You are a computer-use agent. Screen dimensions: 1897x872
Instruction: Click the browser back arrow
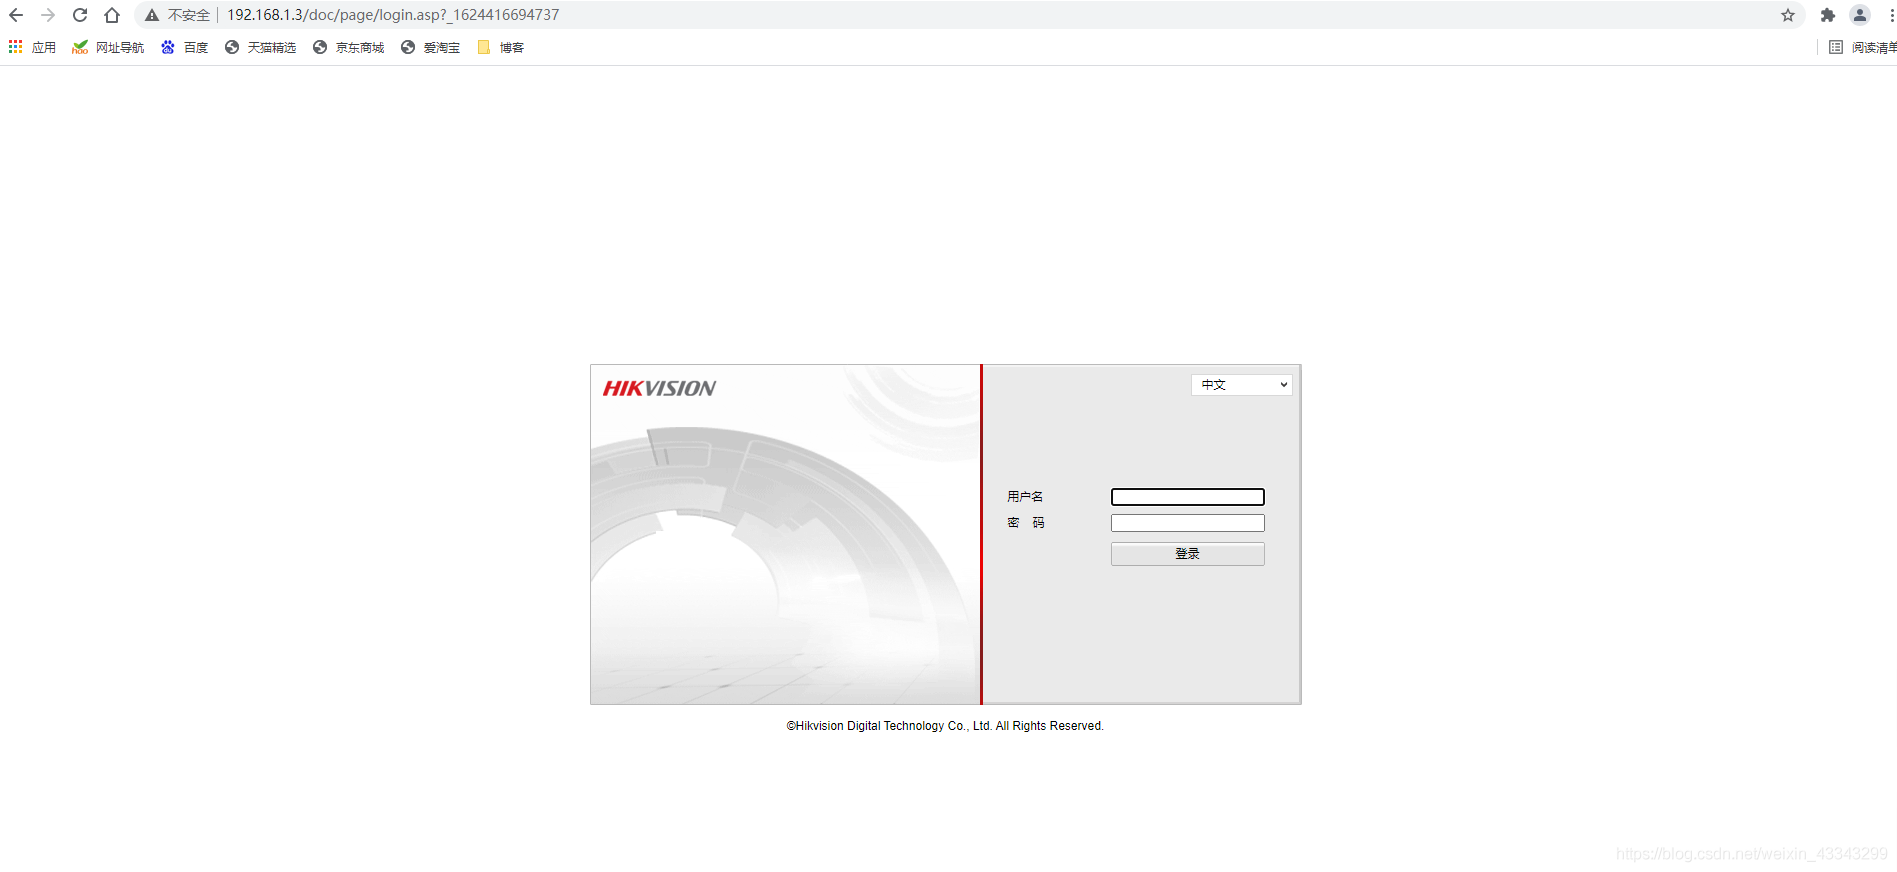tap(16, 15)
